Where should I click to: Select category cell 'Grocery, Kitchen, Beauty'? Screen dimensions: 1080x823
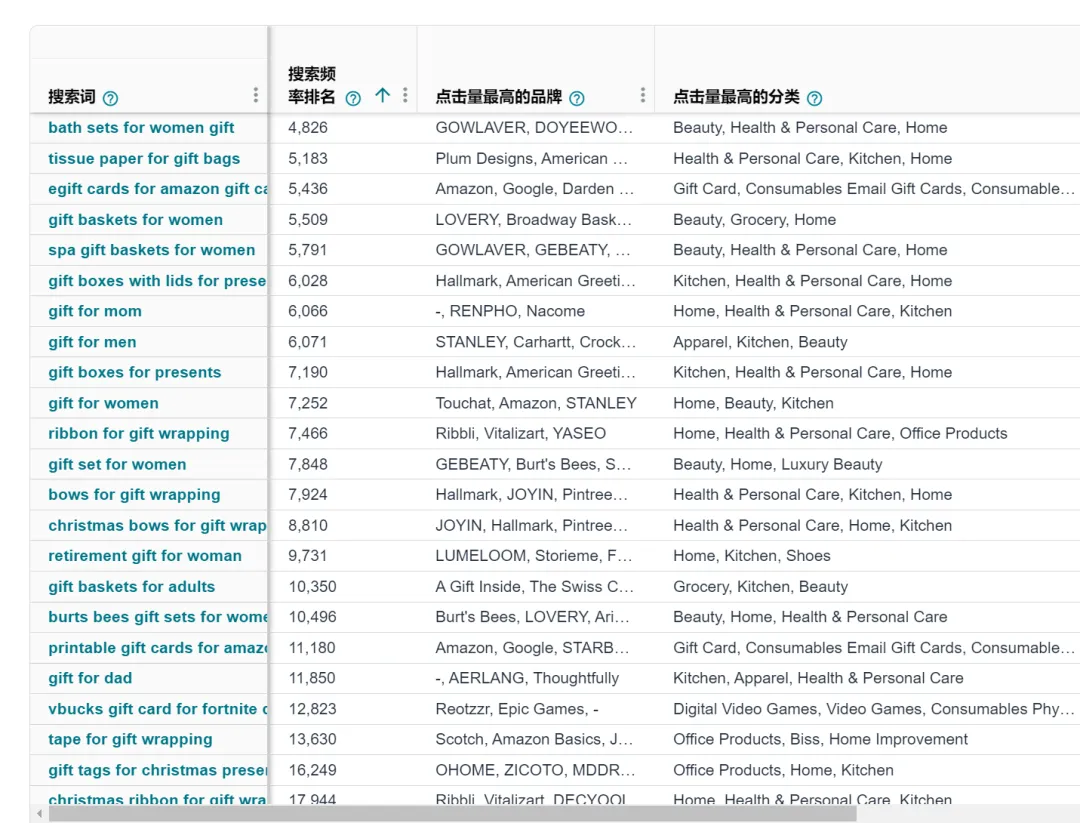tap(760, 587)
